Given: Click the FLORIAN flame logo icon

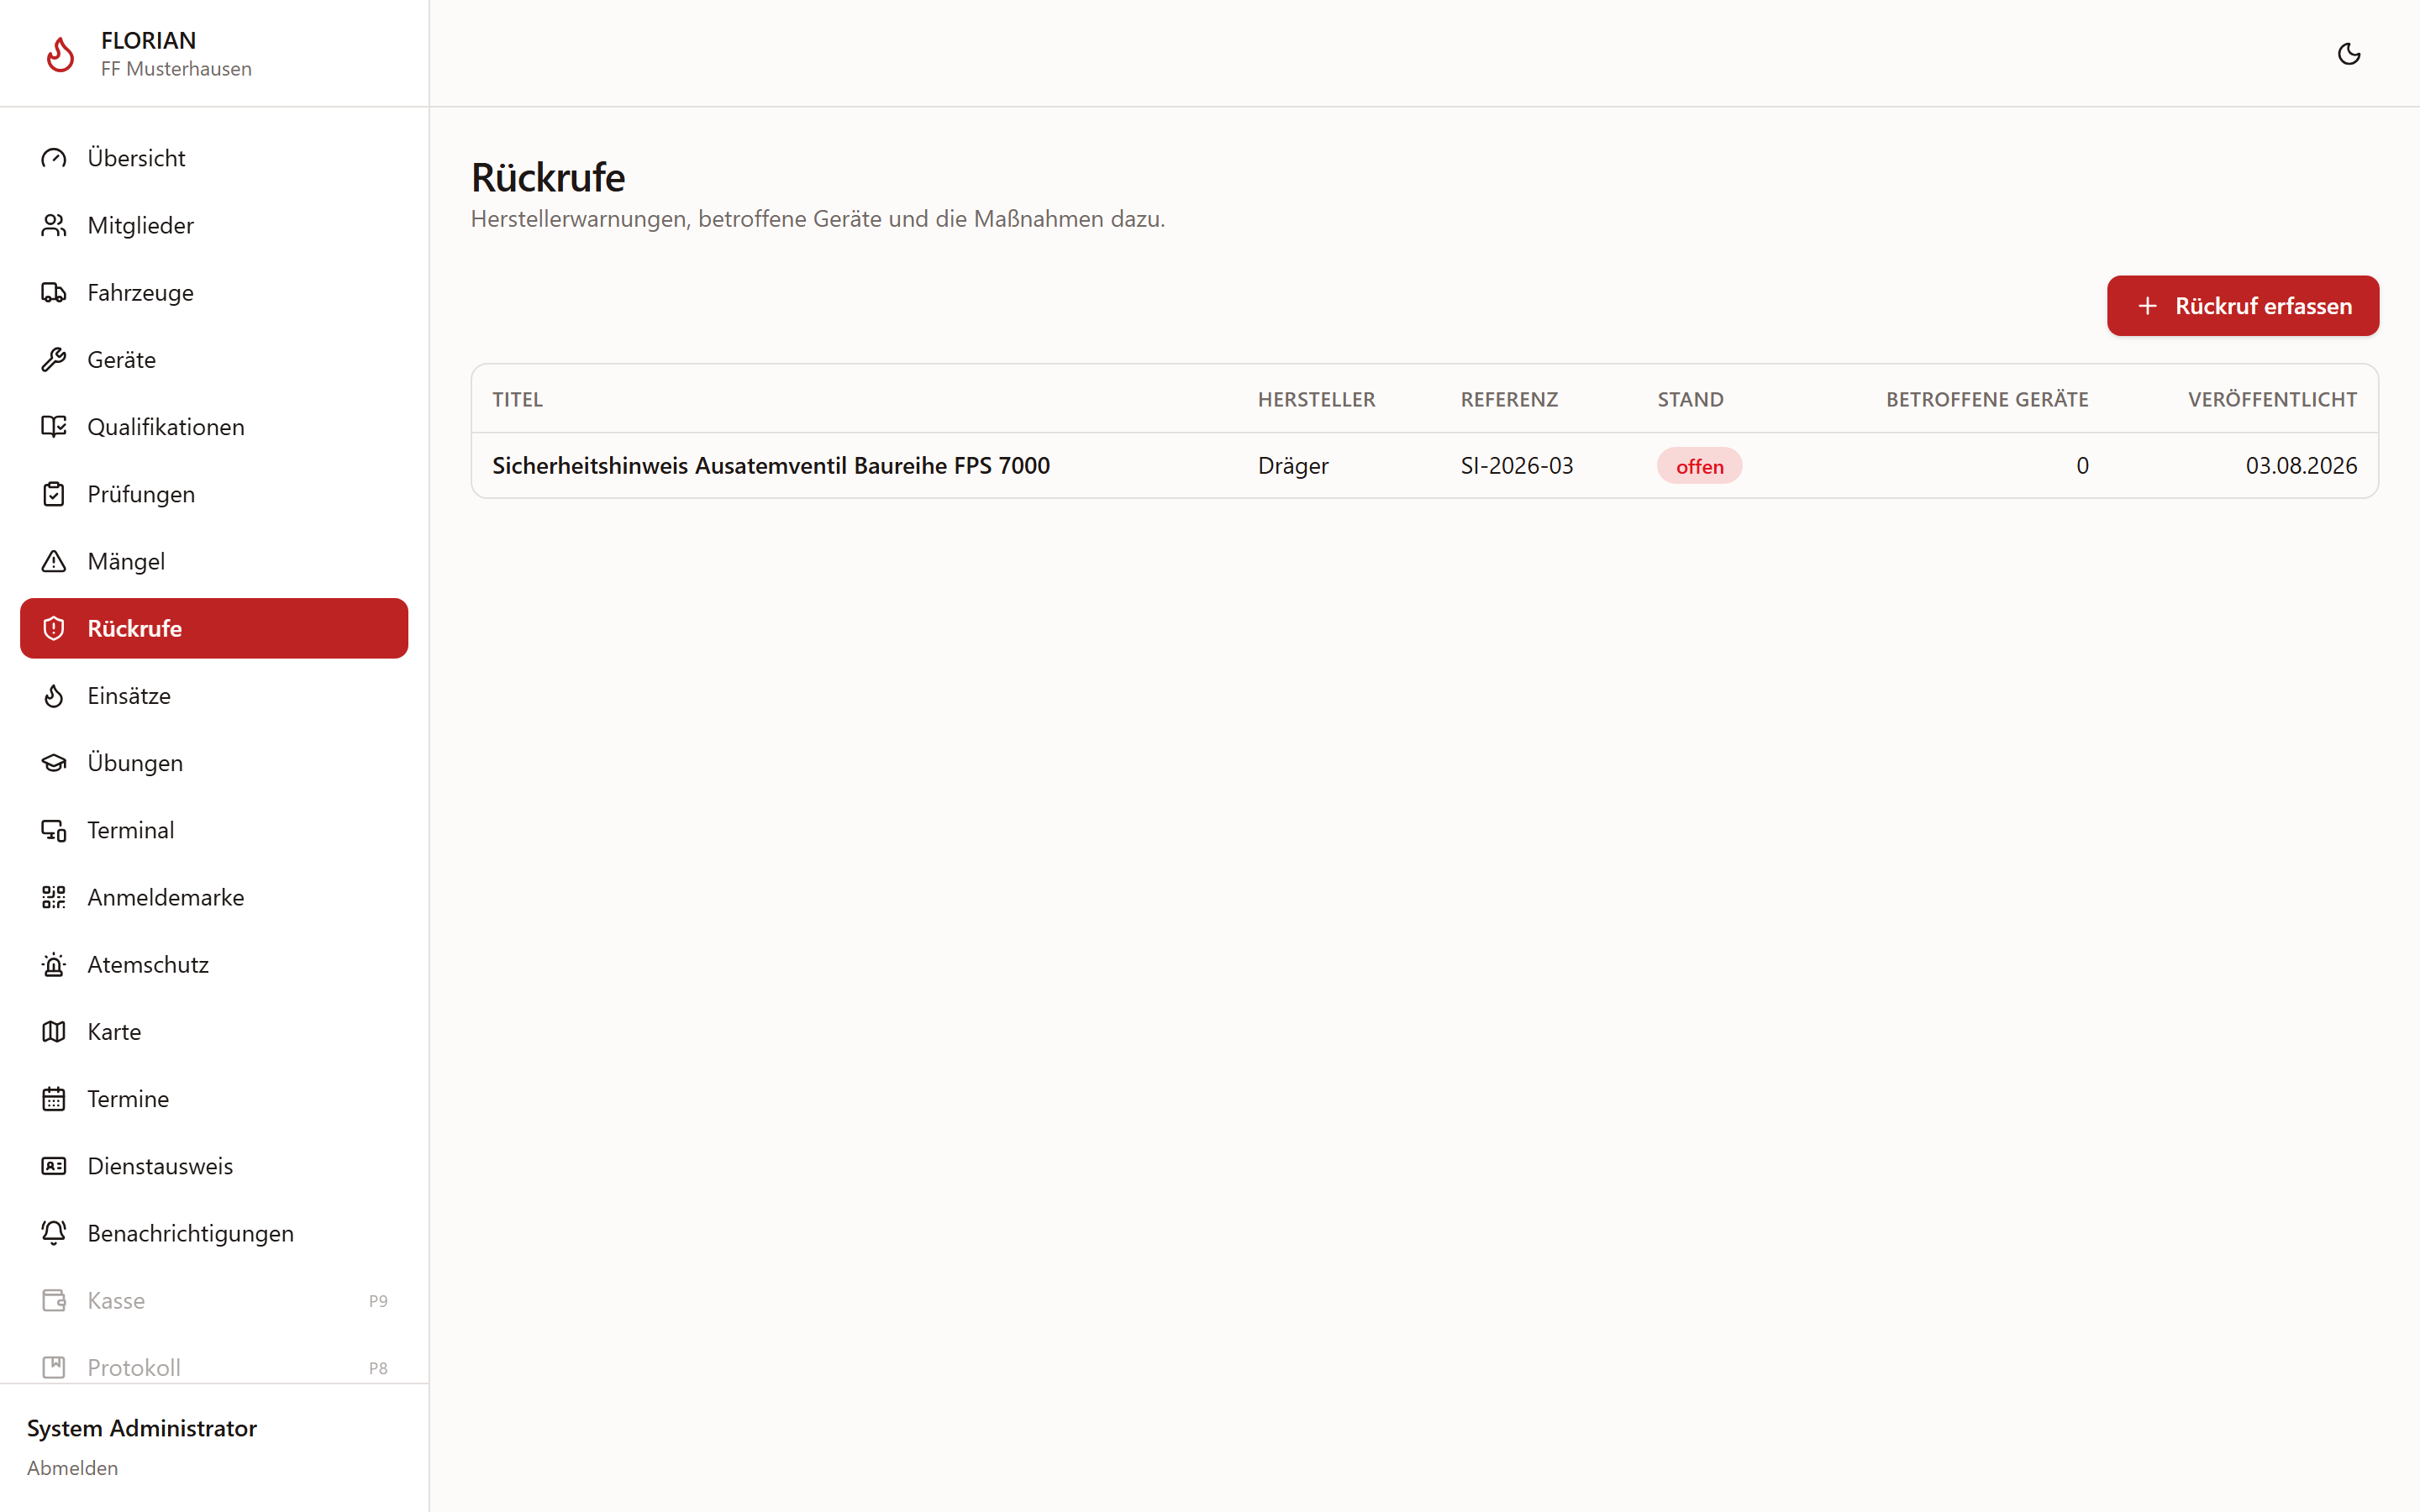Looking at the screenshot, I should [61, 54].
